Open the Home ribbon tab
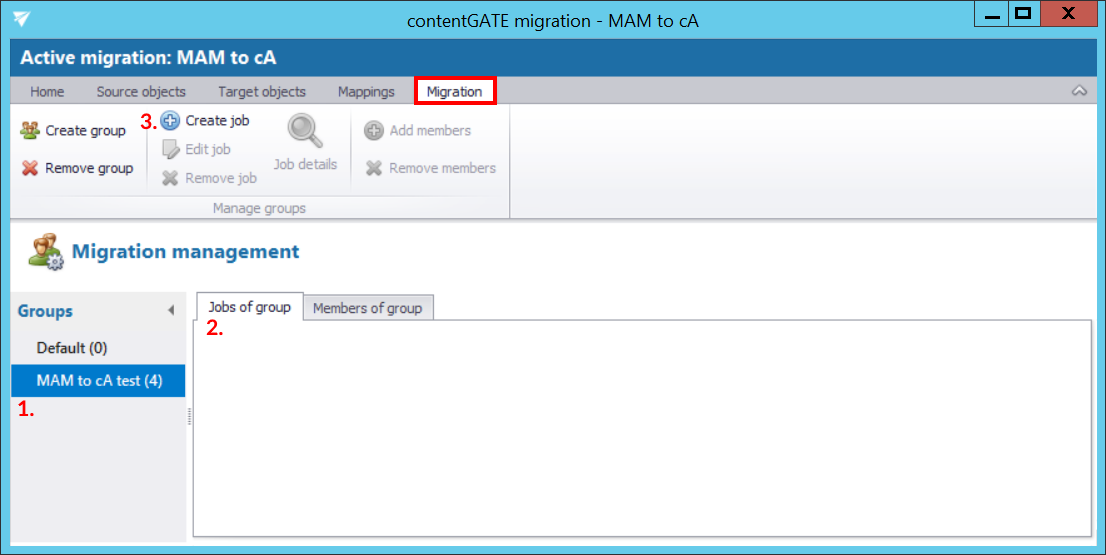 point(47,92)
